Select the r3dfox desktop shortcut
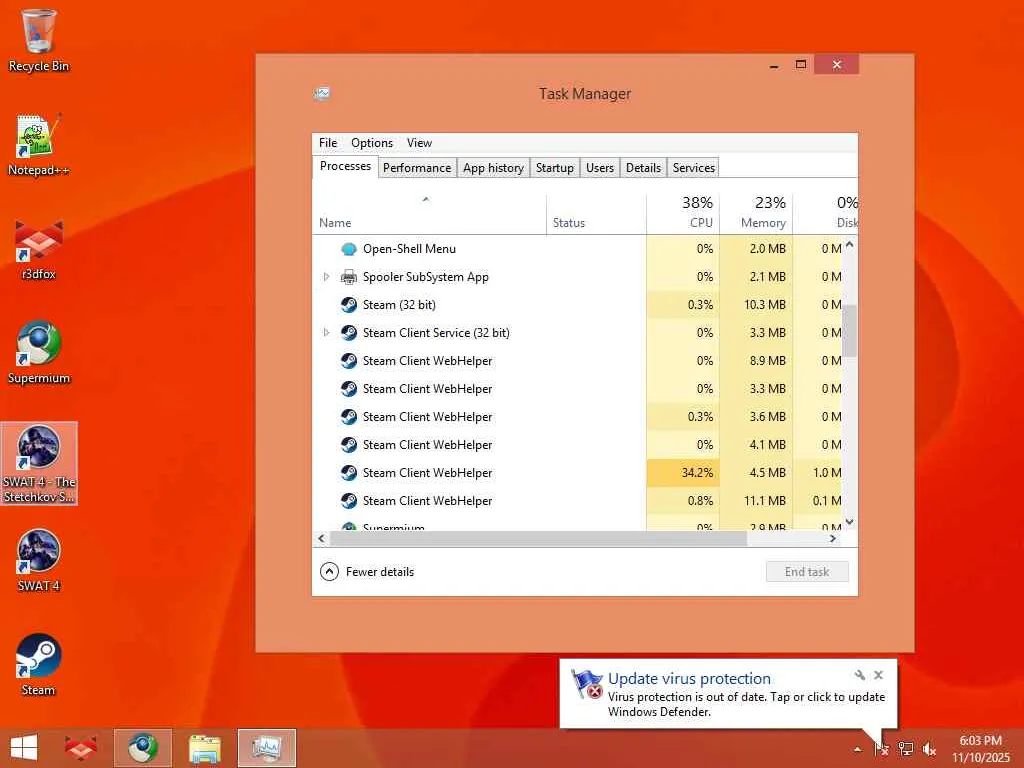1024x768 pixels. [x=39, y=249]
